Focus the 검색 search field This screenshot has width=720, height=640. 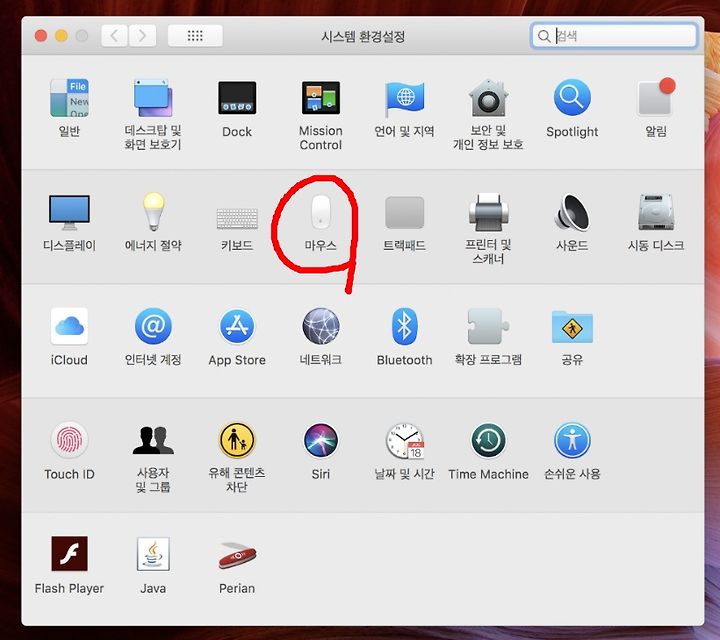pyautogui.click(x=614, y=36)
